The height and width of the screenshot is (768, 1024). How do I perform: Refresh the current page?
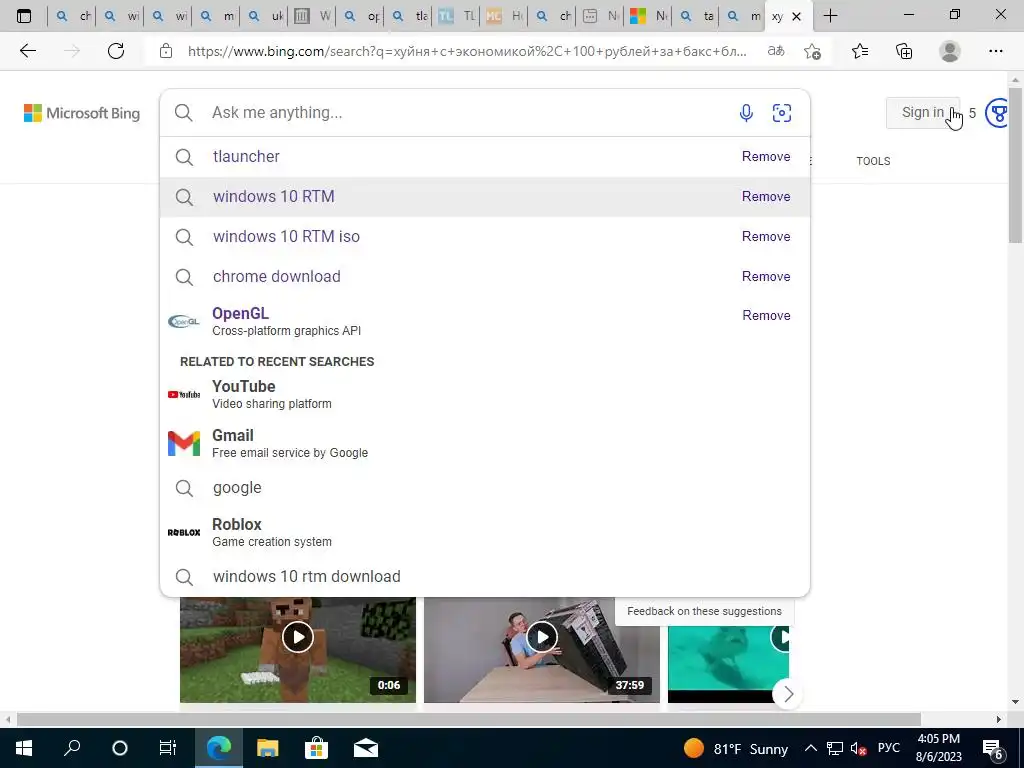[116, 51]
